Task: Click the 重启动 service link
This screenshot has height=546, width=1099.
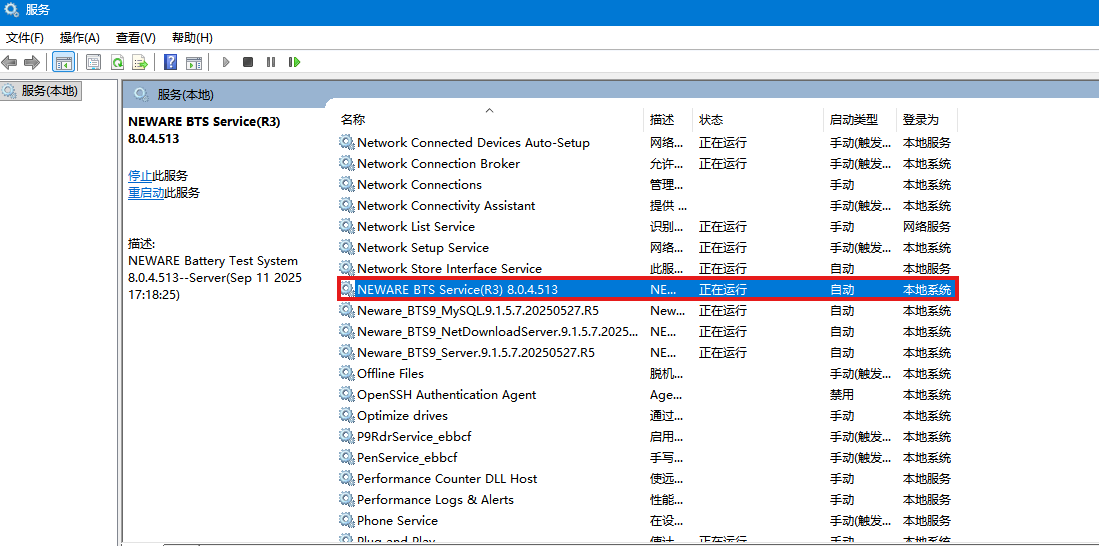Action: (x=146, y=193)
